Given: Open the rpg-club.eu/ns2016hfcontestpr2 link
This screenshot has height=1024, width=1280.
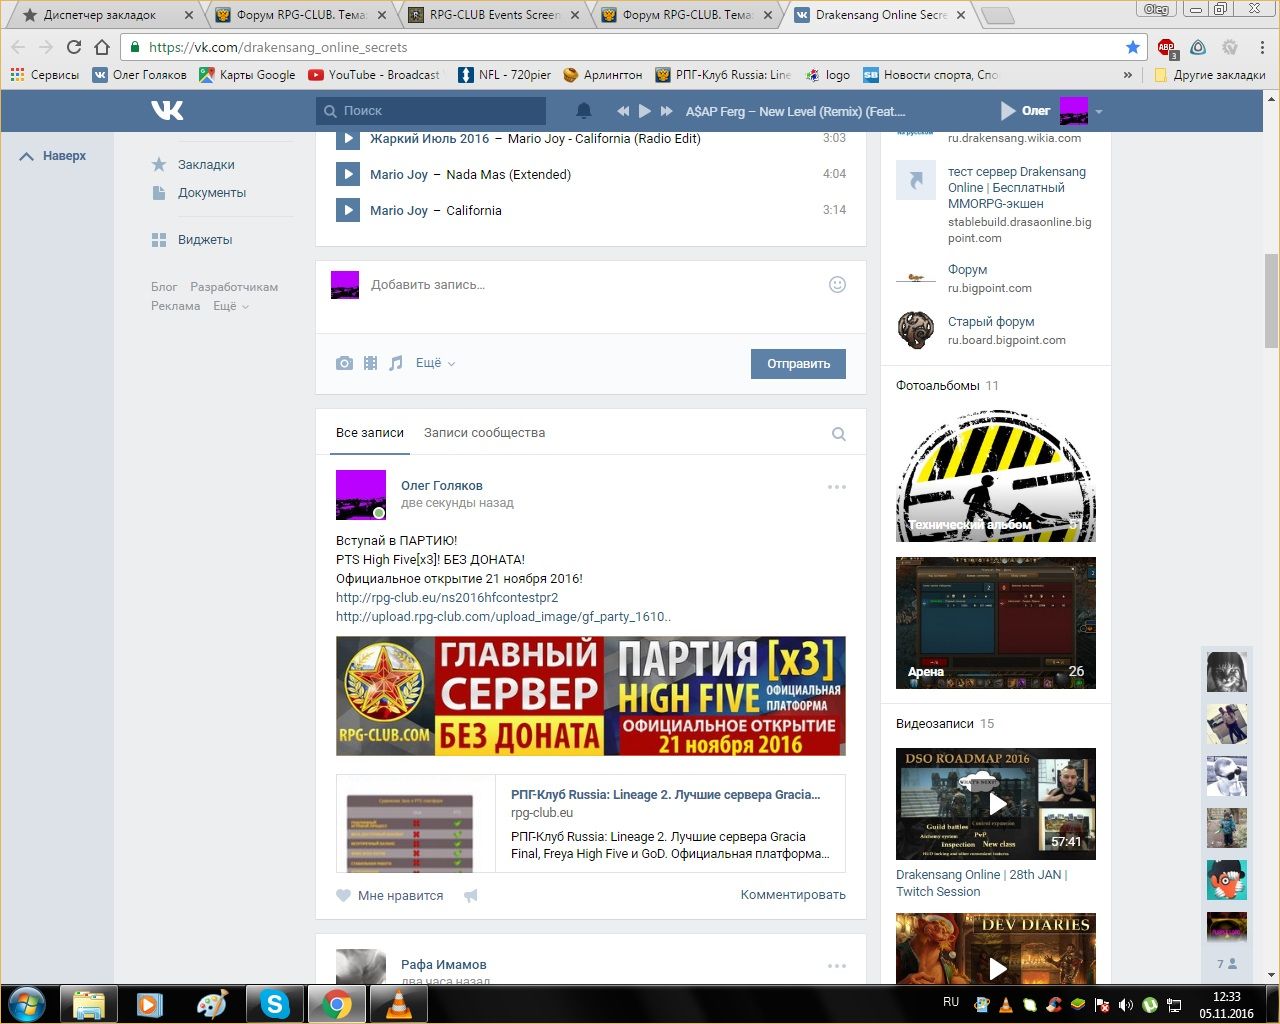Looking at the screenshot, I should click(x=447, y=598).
